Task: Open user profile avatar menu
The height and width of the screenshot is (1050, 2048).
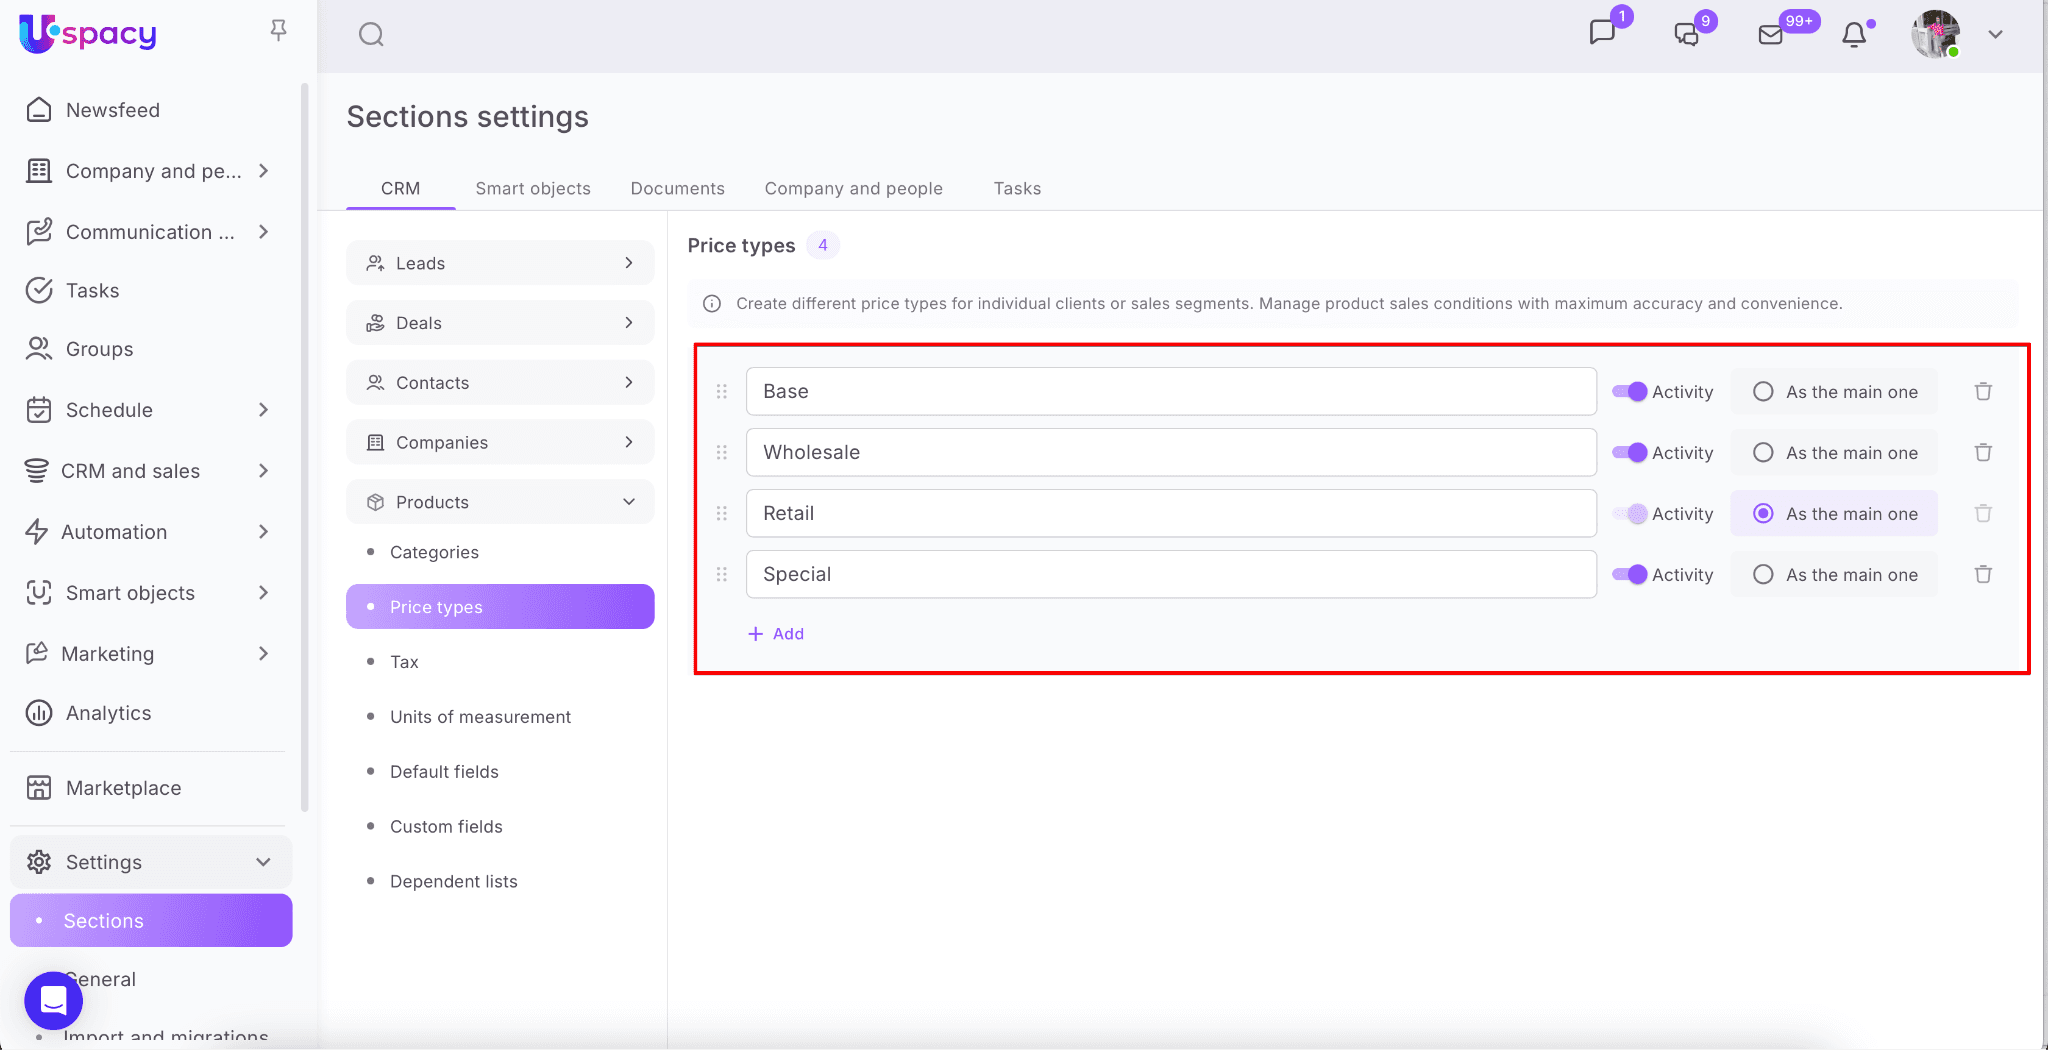Action: 1936,35
